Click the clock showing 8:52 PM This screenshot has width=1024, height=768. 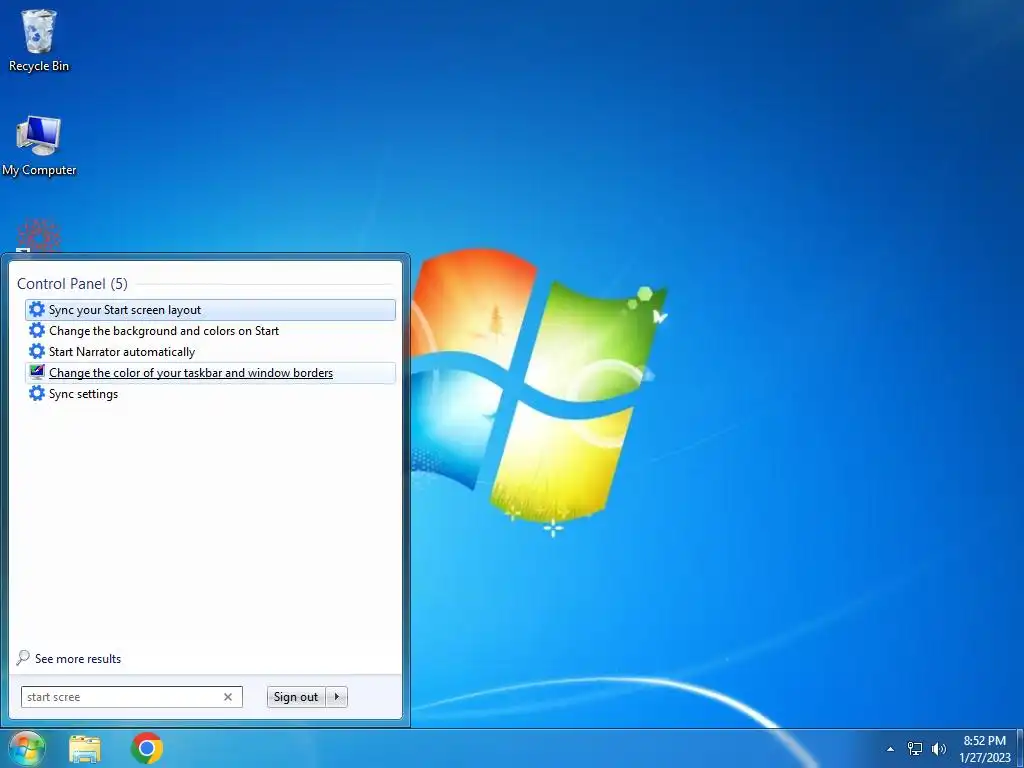pos(984,741)
